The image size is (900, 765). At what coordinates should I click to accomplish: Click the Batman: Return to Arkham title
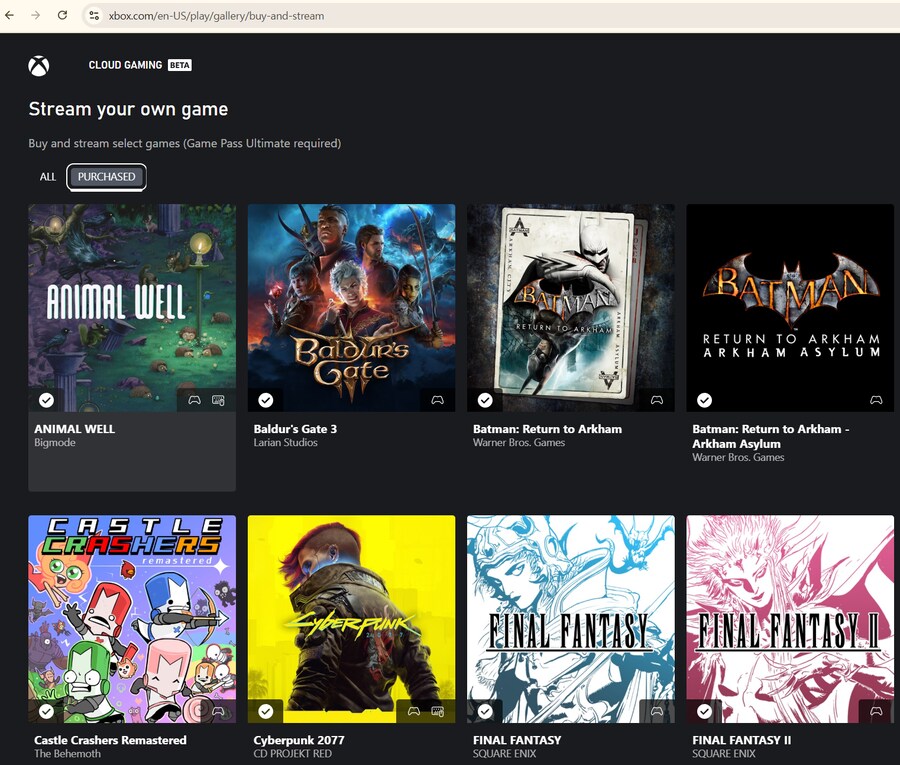pyautogui.click(x=547, y=429)
